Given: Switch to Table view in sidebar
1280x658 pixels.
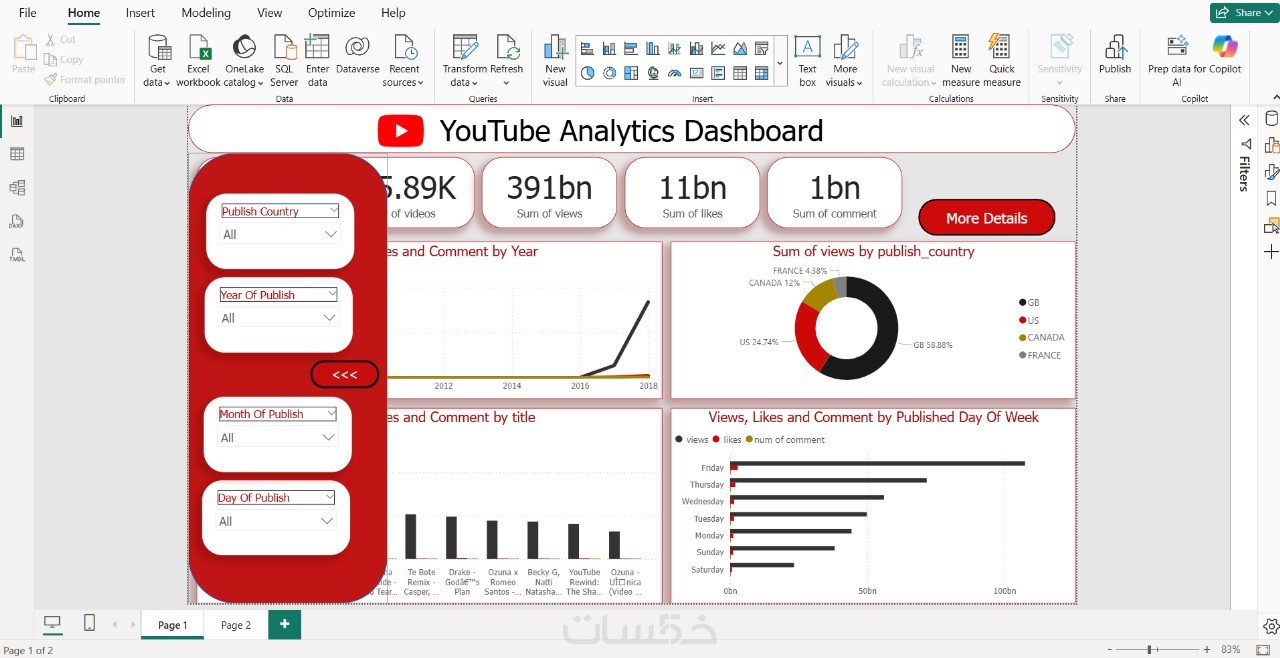Looking at the screenshot, I should [x=17, y=154].
